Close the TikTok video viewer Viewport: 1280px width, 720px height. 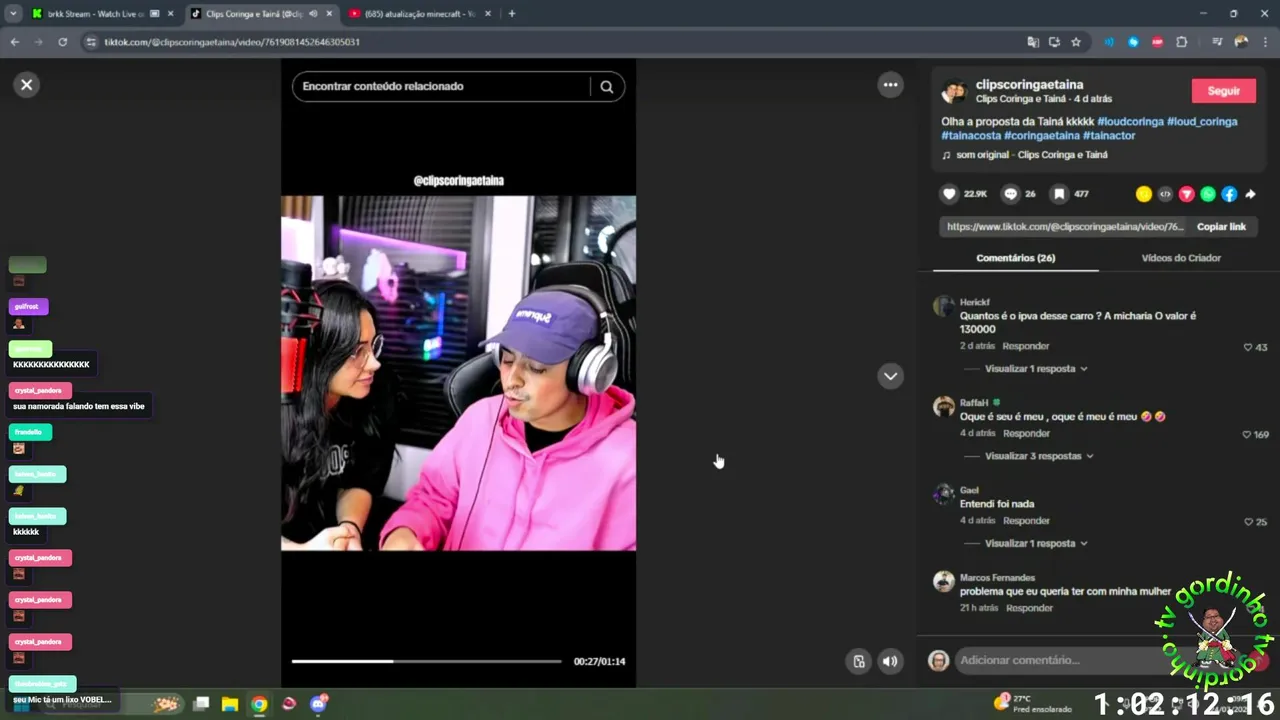(x=27, y=85)
